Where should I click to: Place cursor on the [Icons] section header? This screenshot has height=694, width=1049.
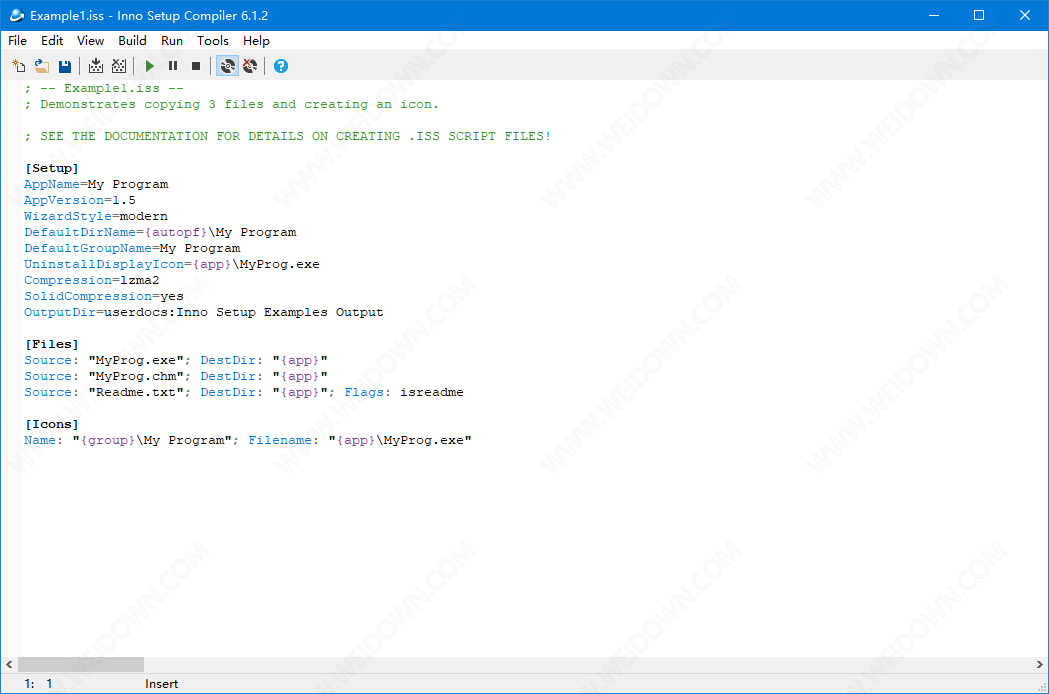coord(52,424)
